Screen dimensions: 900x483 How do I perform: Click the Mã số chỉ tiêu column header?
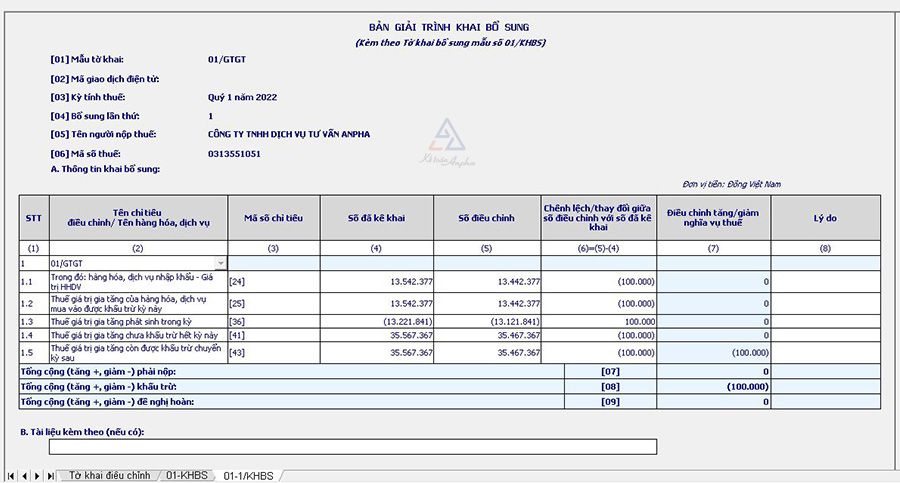273,217
